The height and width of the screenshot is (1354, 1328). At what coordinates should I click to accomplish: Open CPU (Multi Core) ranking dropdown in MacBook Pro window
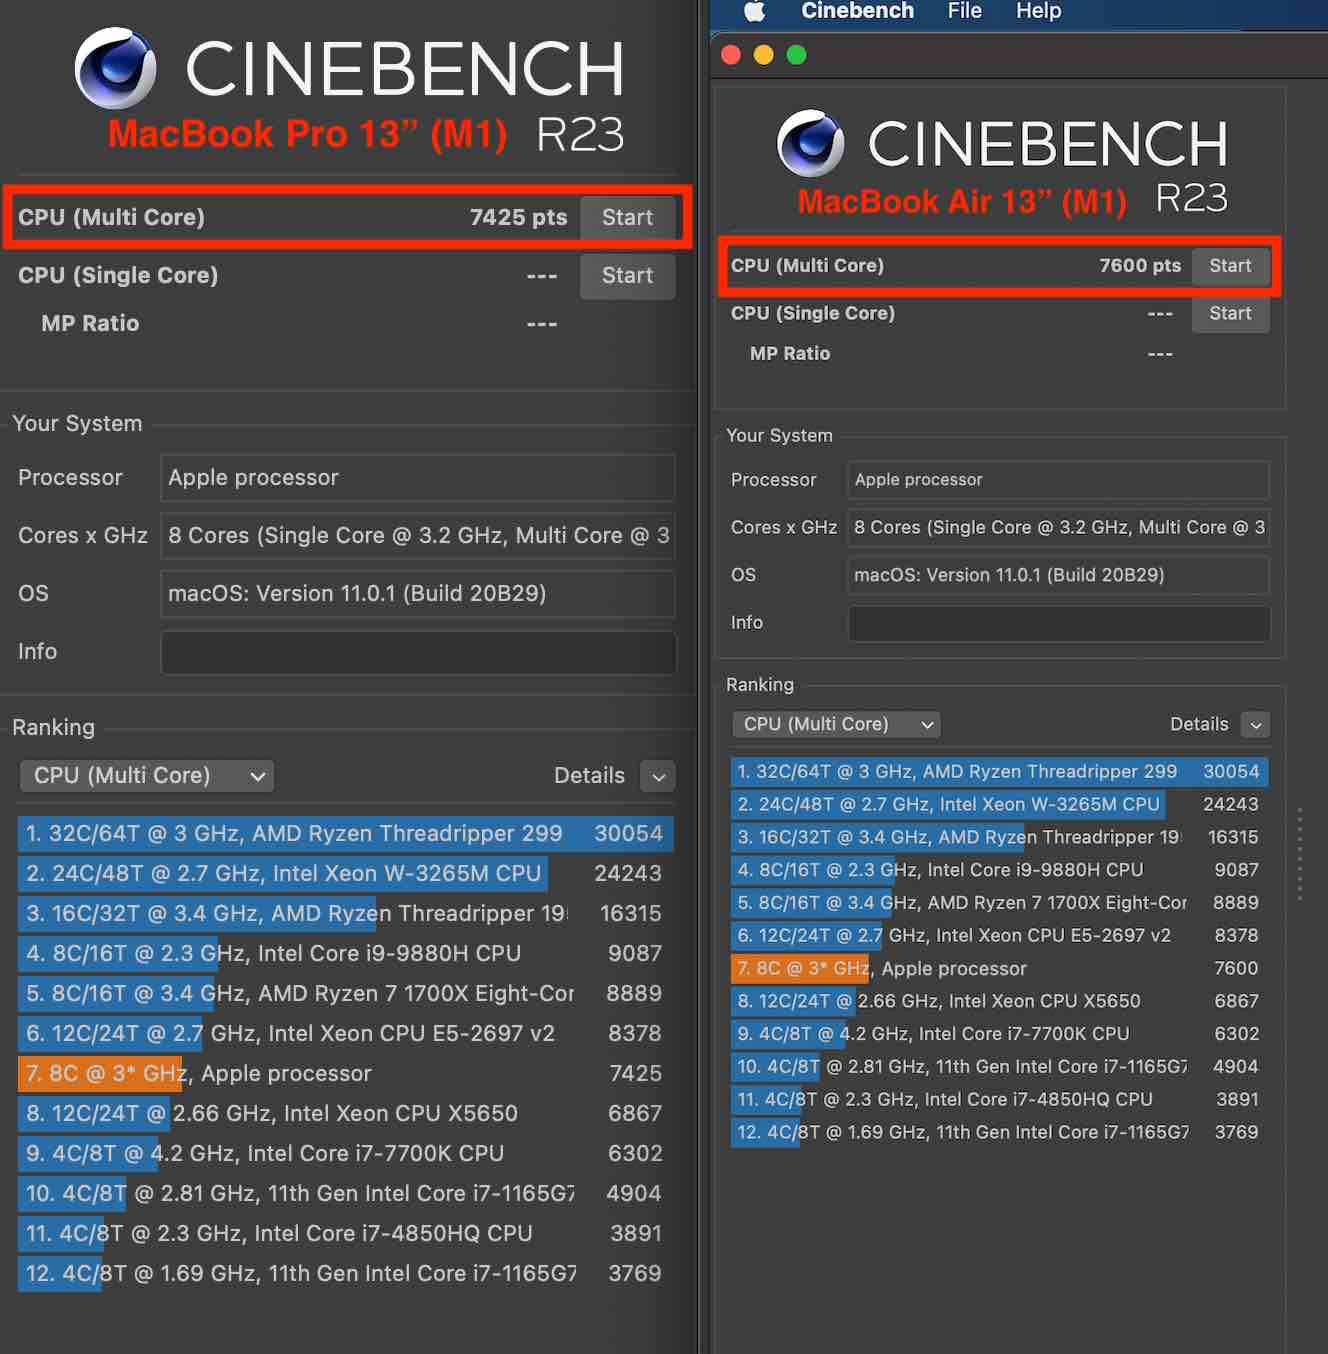pos(147,776)
